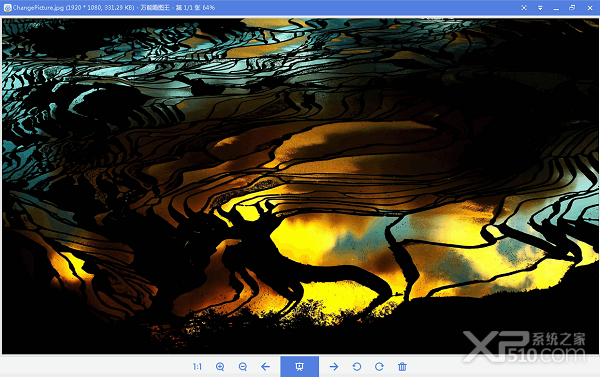Click the ChangePicture.jpg title text
This screenshot has width=600, height=377.
(x=38, y=8)
